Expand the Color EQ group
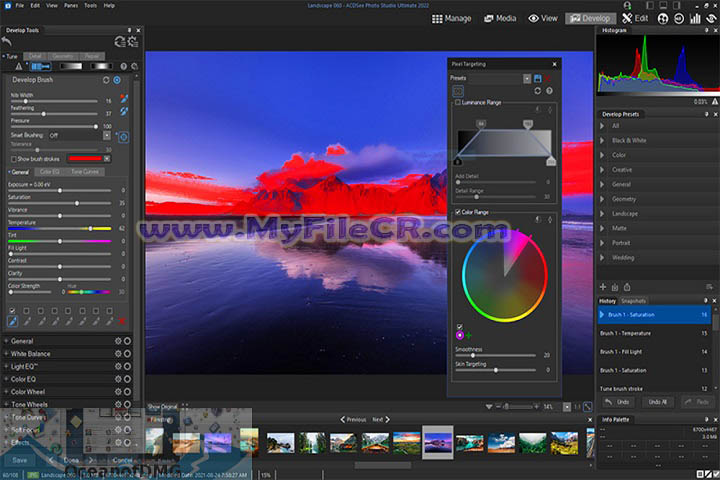Image resolution: width=720 pixels, height=480 pixels. point(6,379)
